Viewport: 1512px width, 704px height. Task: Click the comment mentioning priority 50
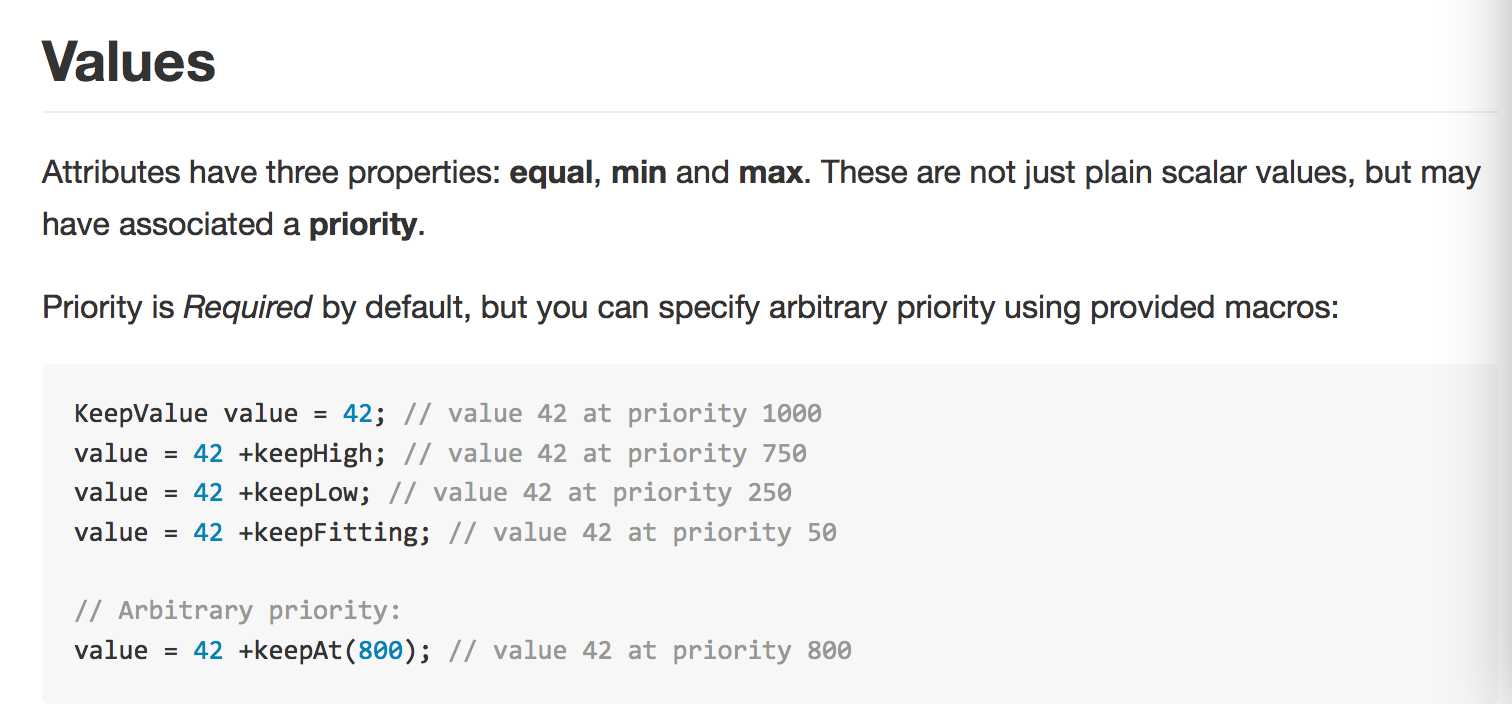pyautogui.click(x=642, y=532)
